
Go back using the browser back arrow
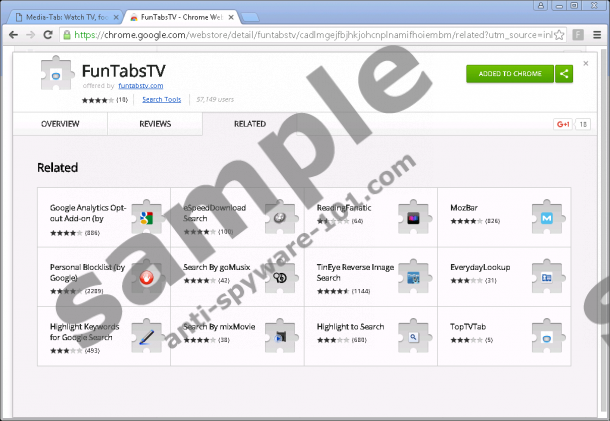tap(11, 33)
